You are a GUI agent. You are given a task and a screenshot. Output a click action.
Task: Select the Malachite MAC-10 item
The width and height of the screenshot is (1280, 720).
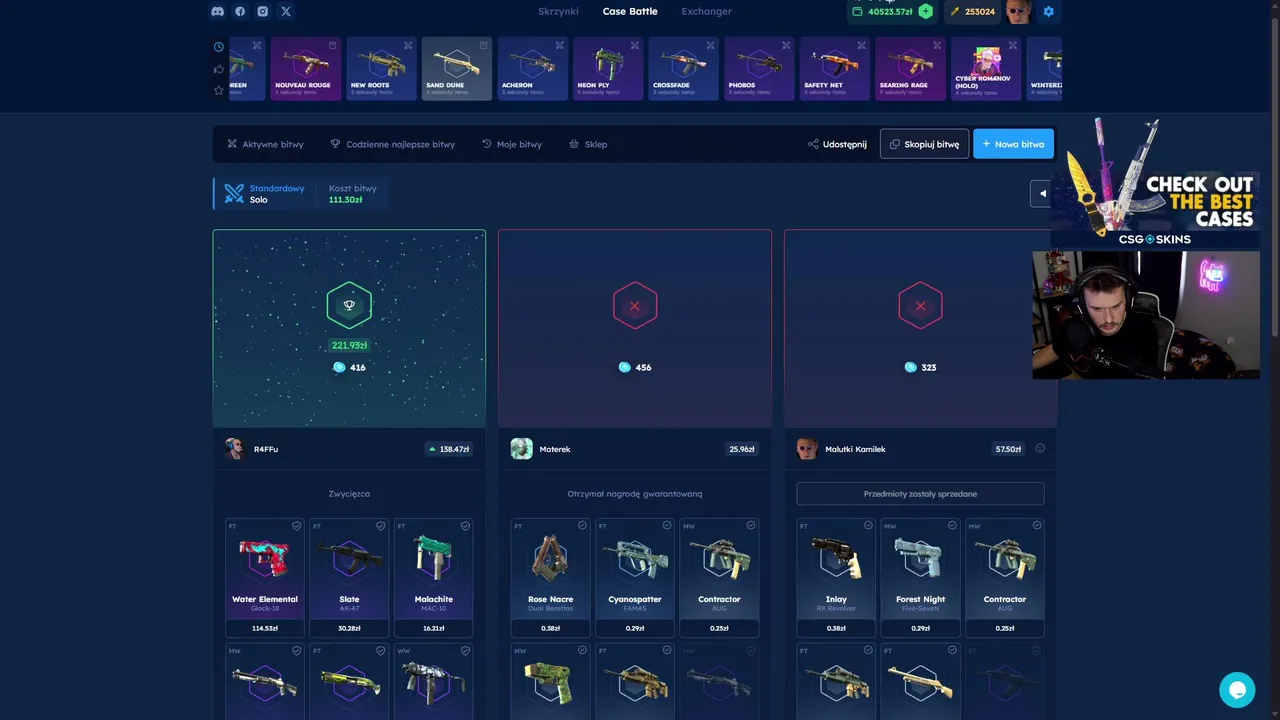point(433,577)
